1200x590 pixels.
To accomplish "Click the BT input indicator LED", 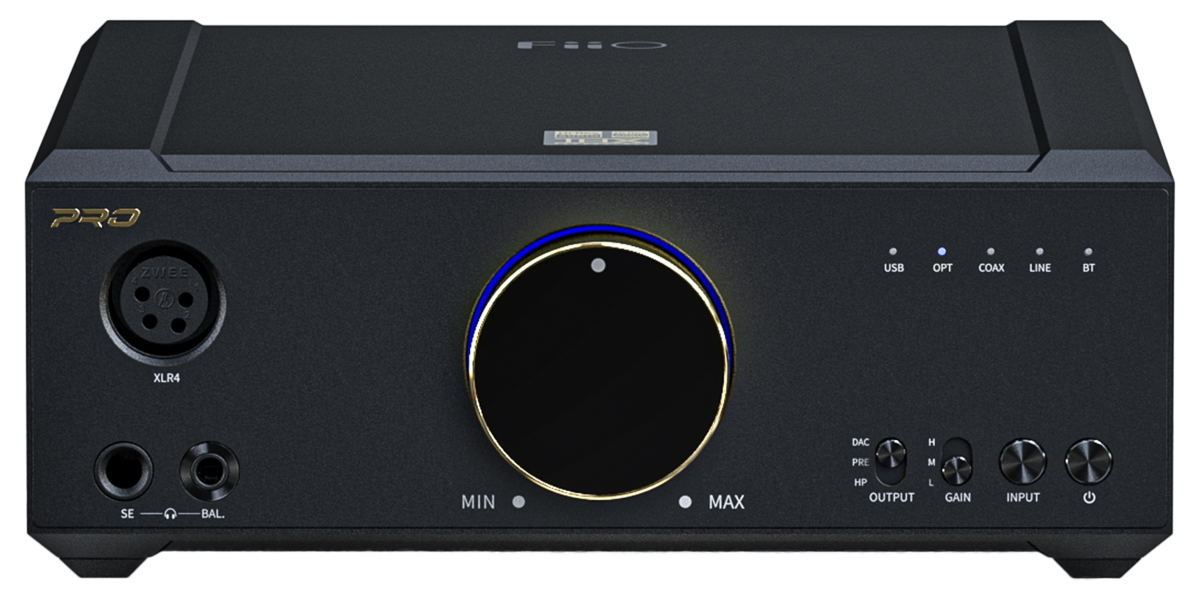I will pos(1089,251).
